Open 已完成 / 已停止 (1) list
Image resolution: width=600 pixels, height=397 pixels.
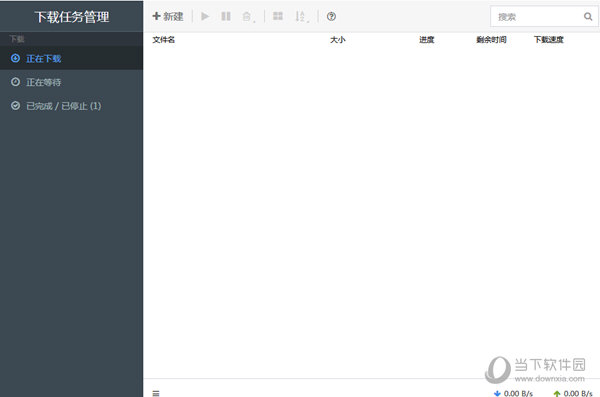point(72,106)
